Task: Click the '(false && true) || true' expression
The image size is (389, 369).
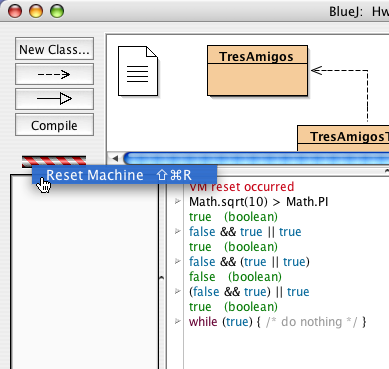Action: click(x=249, y=292)
